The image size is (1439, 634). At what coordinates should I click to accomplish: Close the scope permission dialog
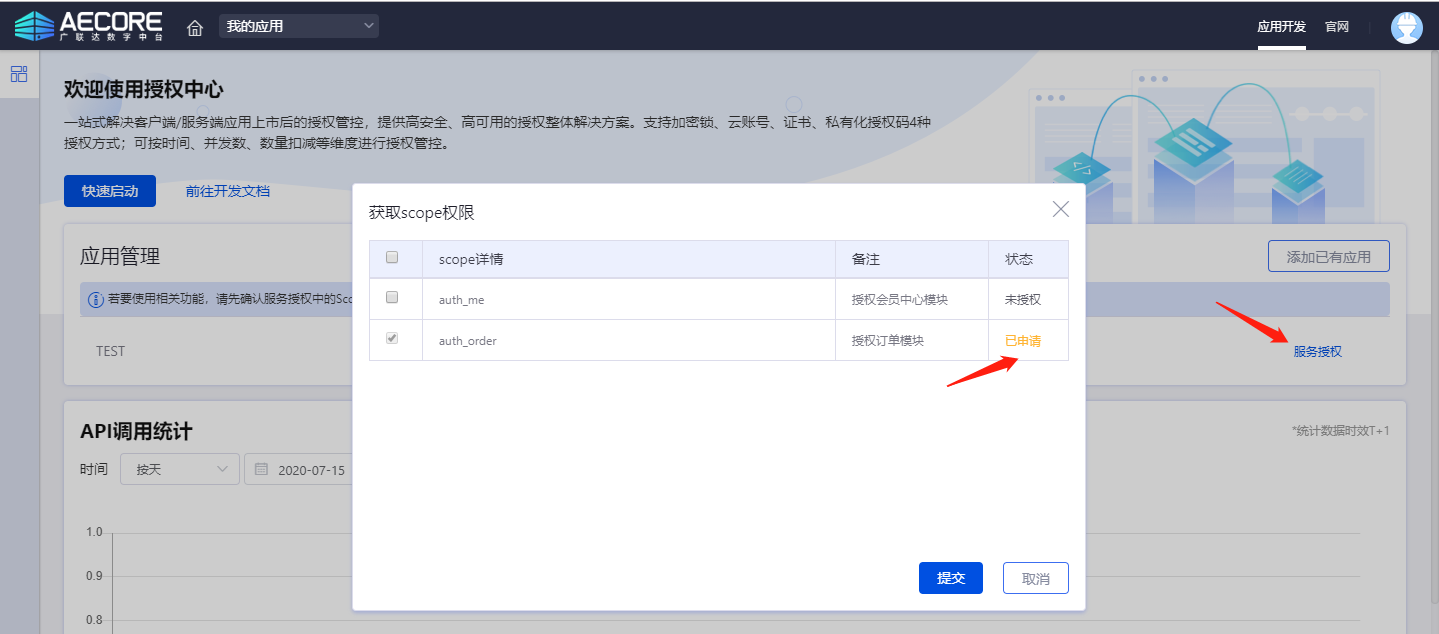tap(1060, 209)
